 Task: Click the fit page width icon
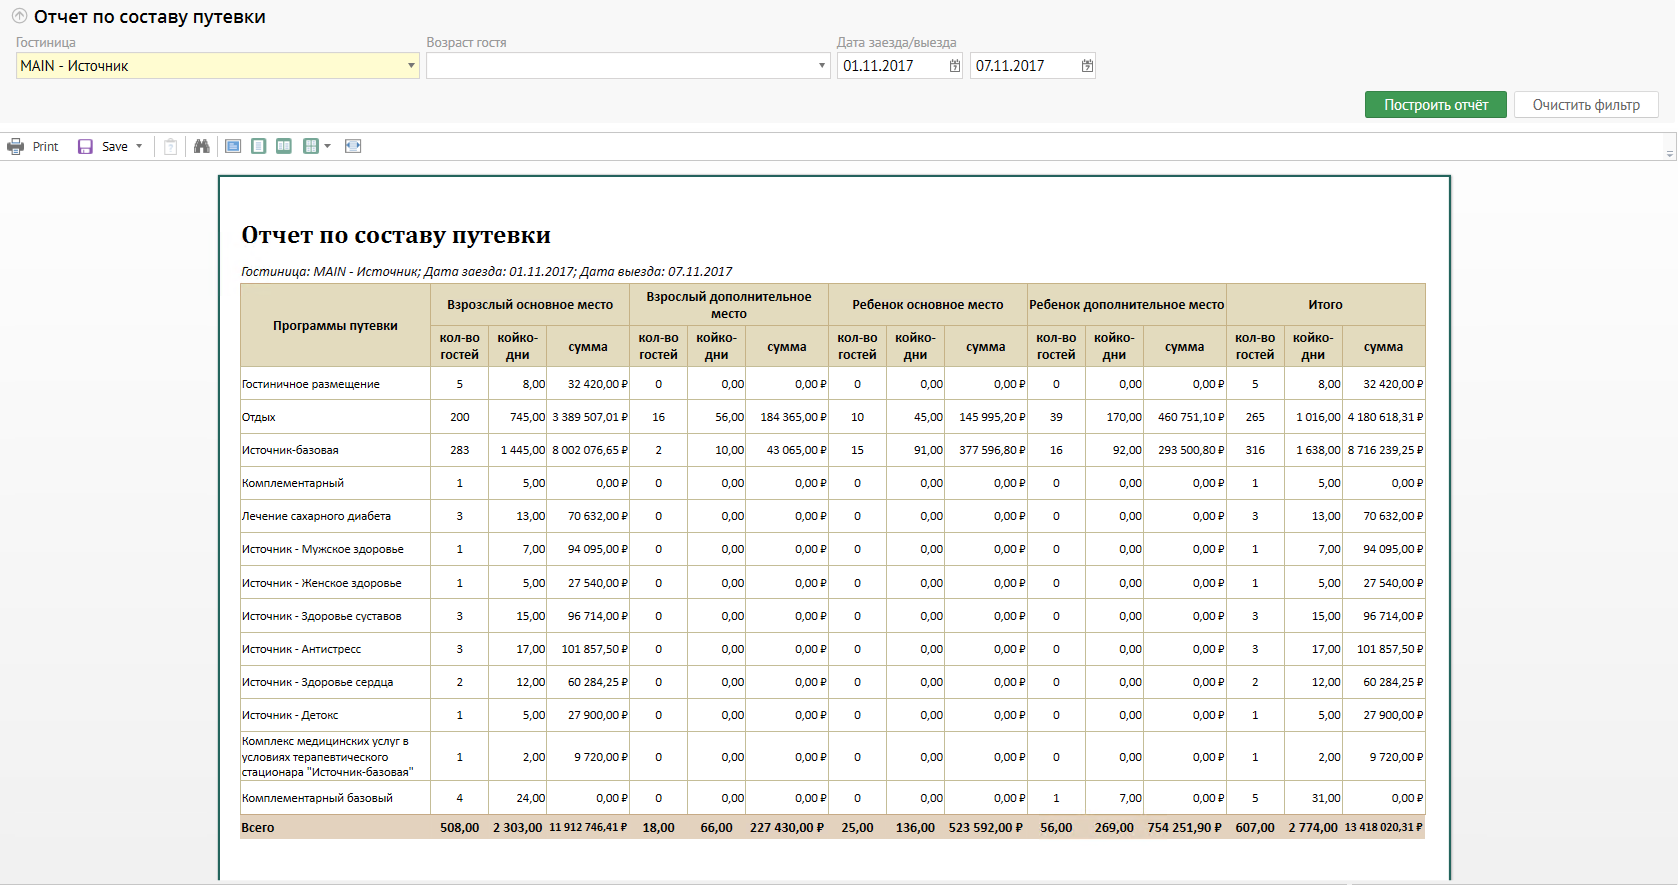point(353,146)
